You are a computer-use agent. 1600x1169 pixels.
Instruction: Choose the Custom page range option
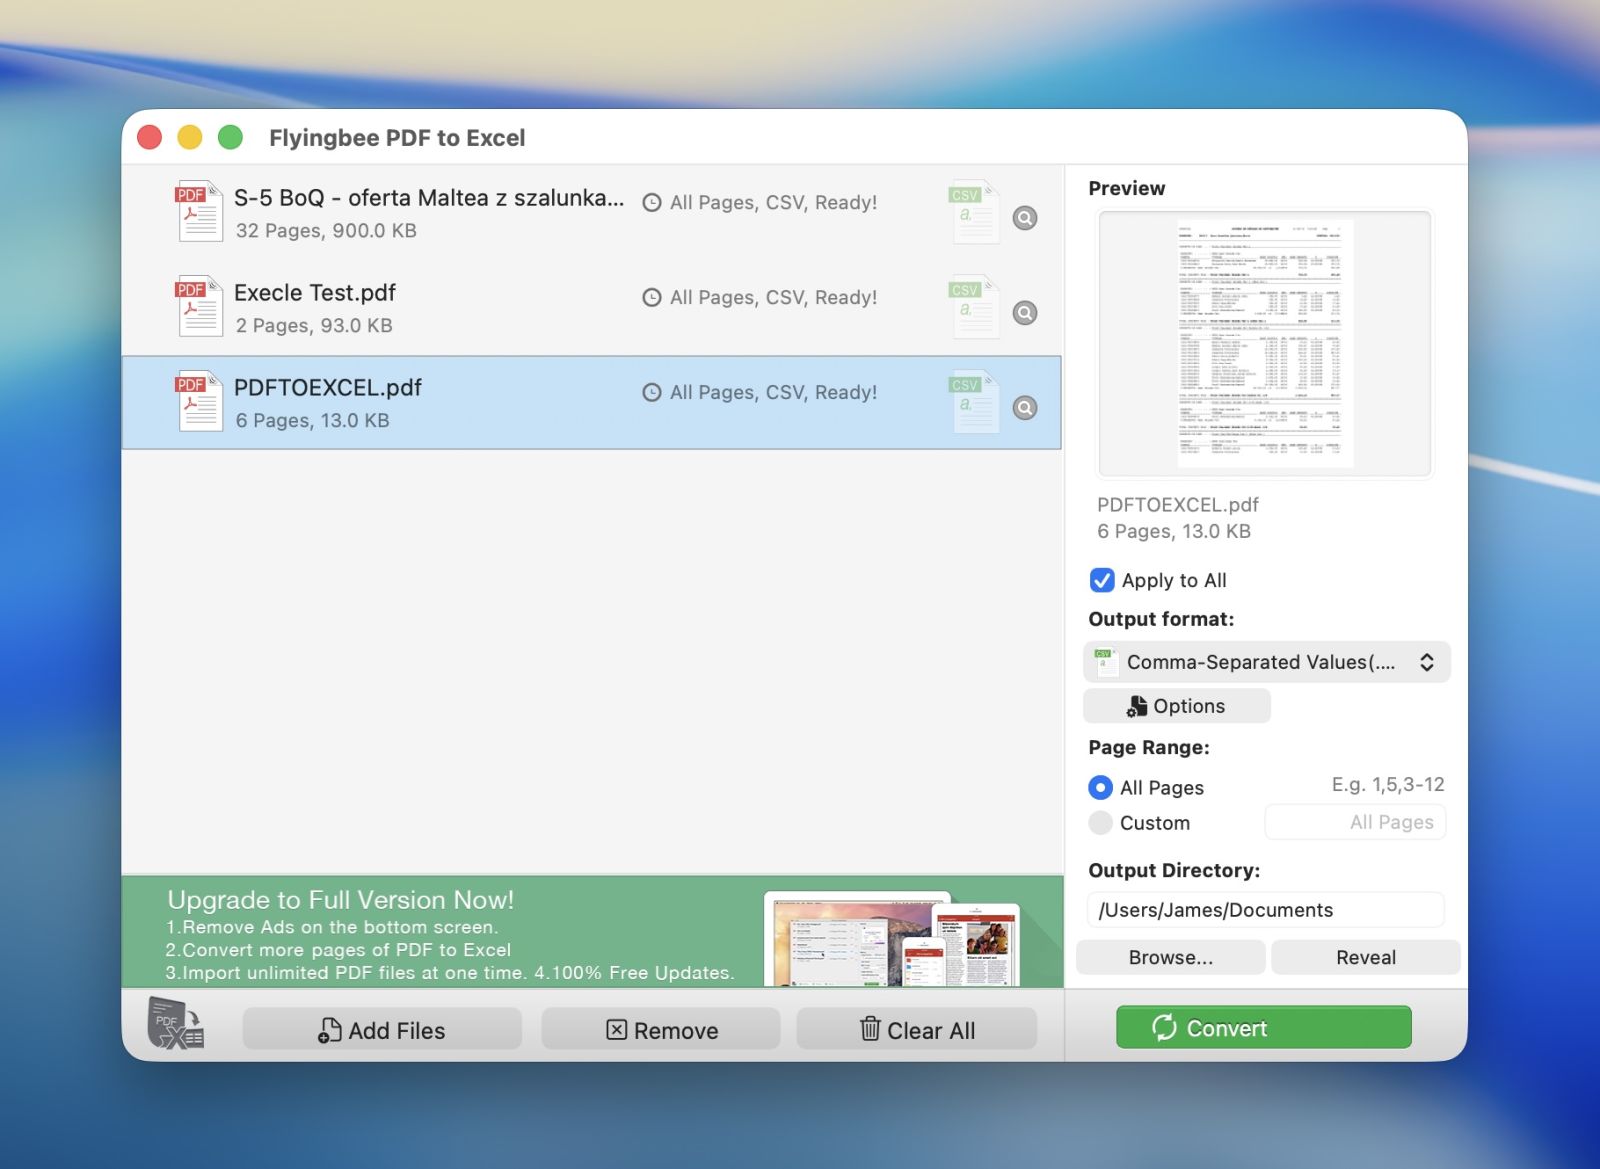pyautogui.click(x=1100, y=823)
